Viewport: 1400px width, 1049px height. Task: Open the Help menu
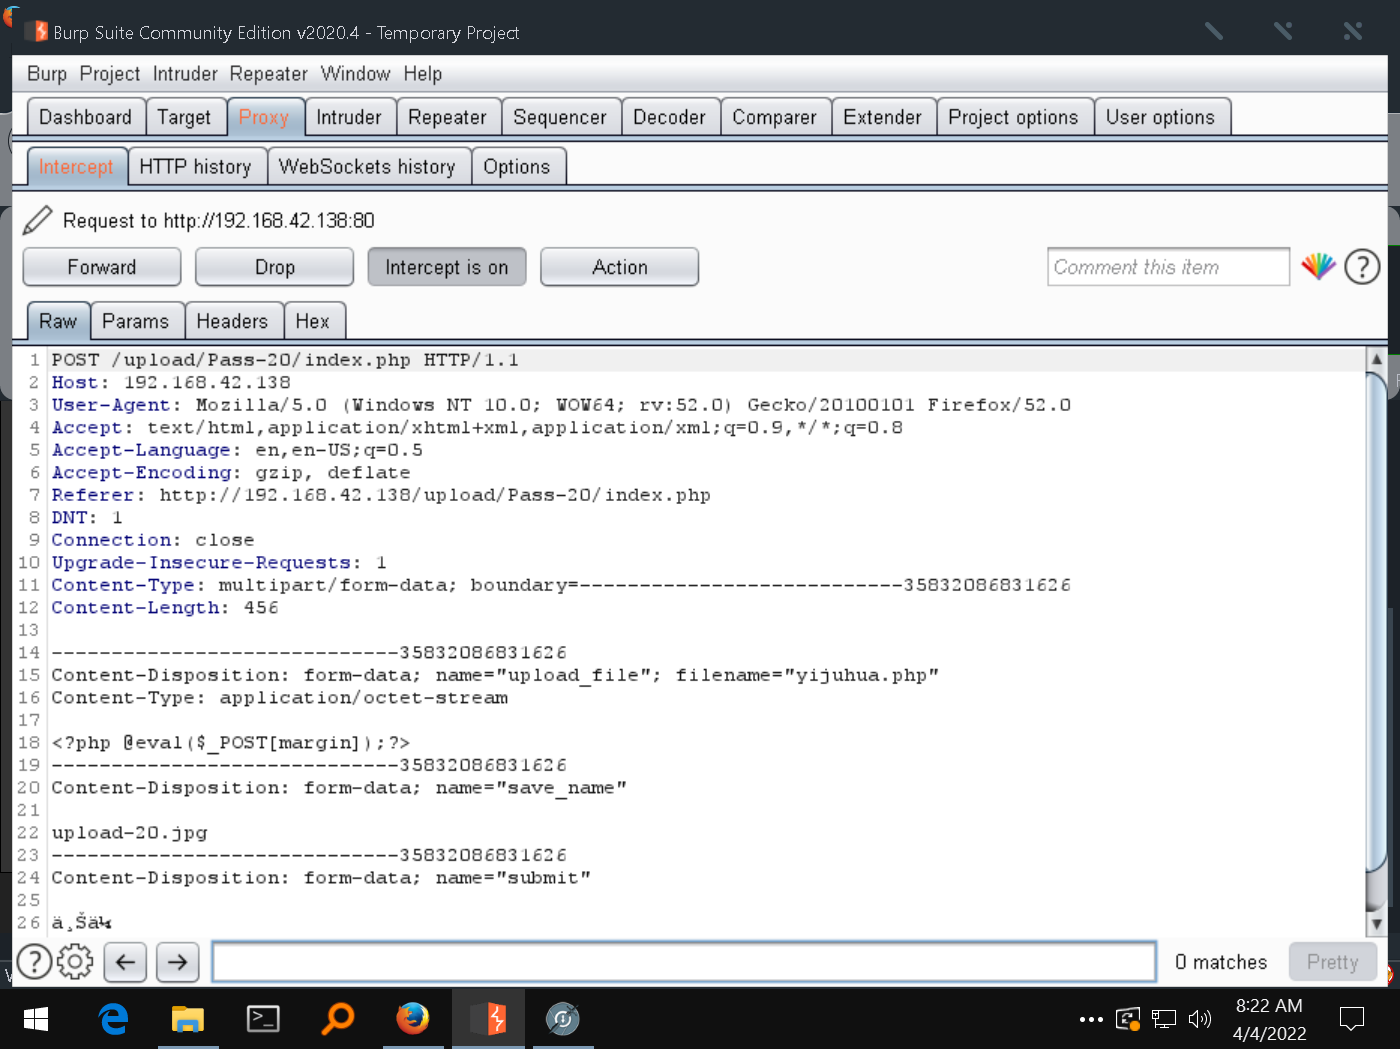coord(423,74)
